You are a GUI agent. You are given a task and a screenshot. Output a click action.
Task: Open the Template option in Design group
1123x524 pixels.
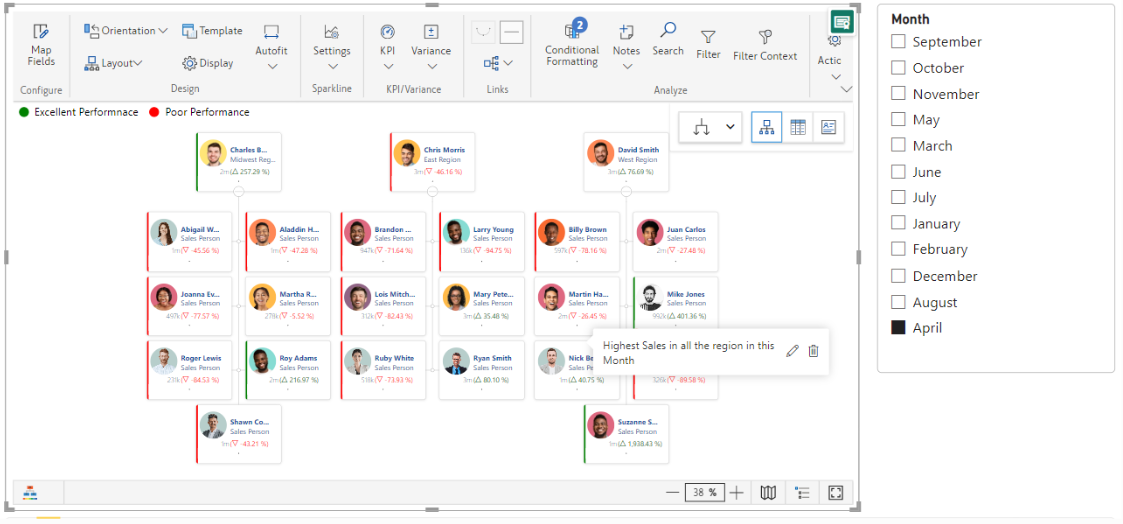point(212,31)
